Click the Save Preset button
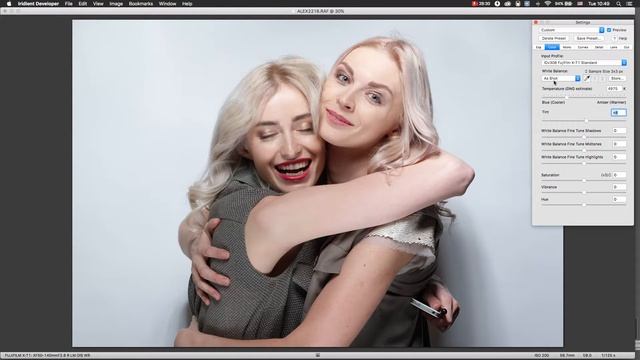The height and width of the screenshot is (360, 640). pos(588,38)
